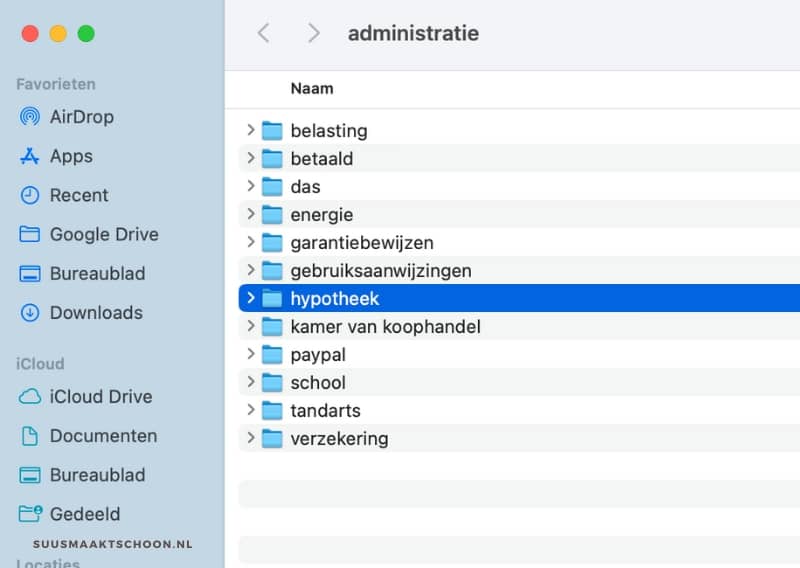Open the Google Drive sidebar folder
The width and height of the screenshot is (800, 568).
(103, 234)
